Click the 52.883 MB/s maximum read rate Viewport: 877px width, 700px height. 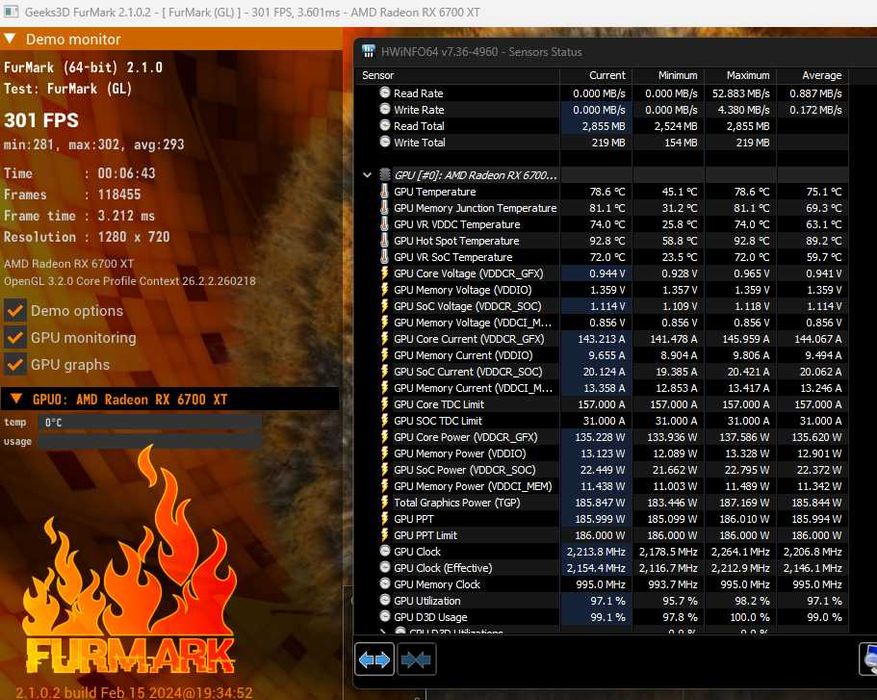741,93
